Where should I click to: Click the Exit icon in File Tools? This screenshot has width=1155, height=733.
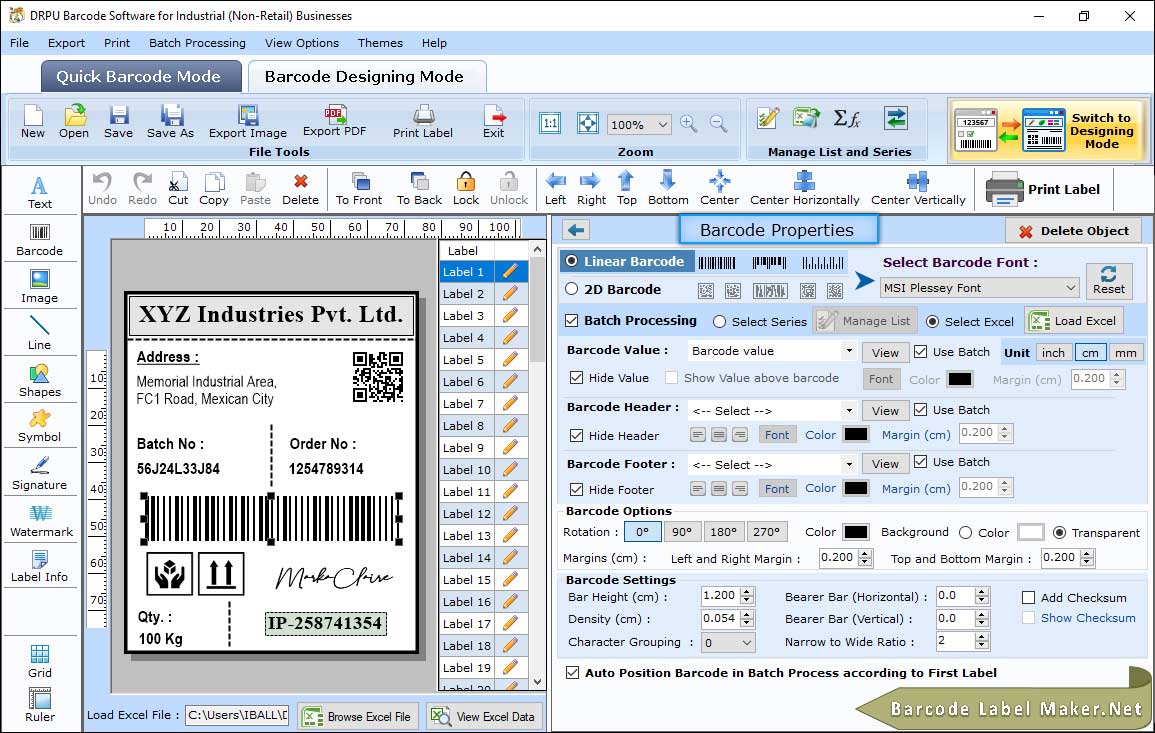(494, 122)
